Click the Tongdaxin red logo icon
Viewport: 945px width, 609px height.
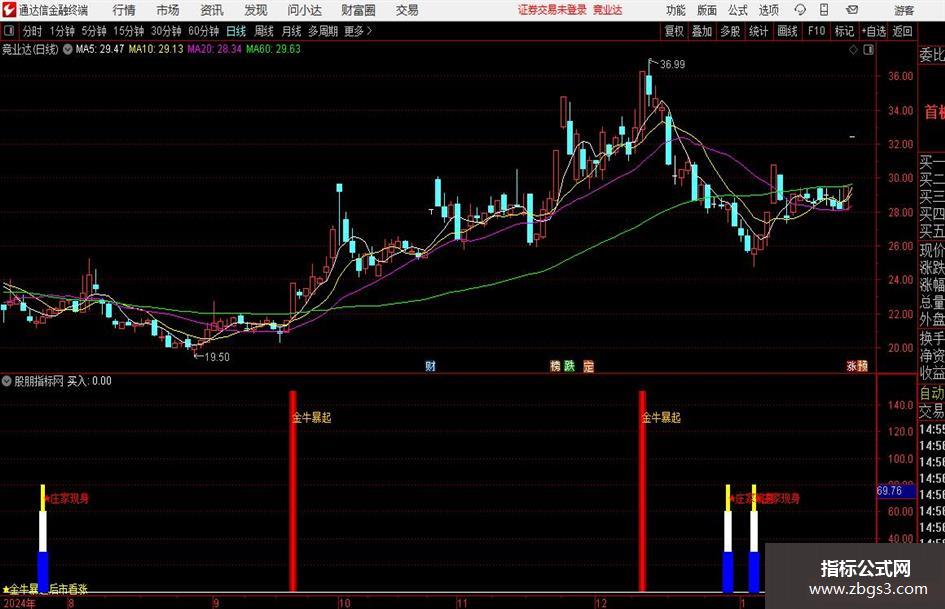point(8,10)
